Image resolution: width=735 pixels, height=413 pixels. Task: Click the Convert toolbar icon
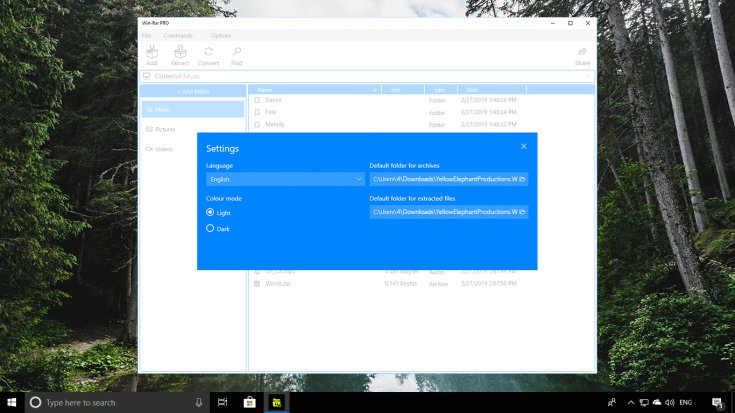[x=208, y=53]
